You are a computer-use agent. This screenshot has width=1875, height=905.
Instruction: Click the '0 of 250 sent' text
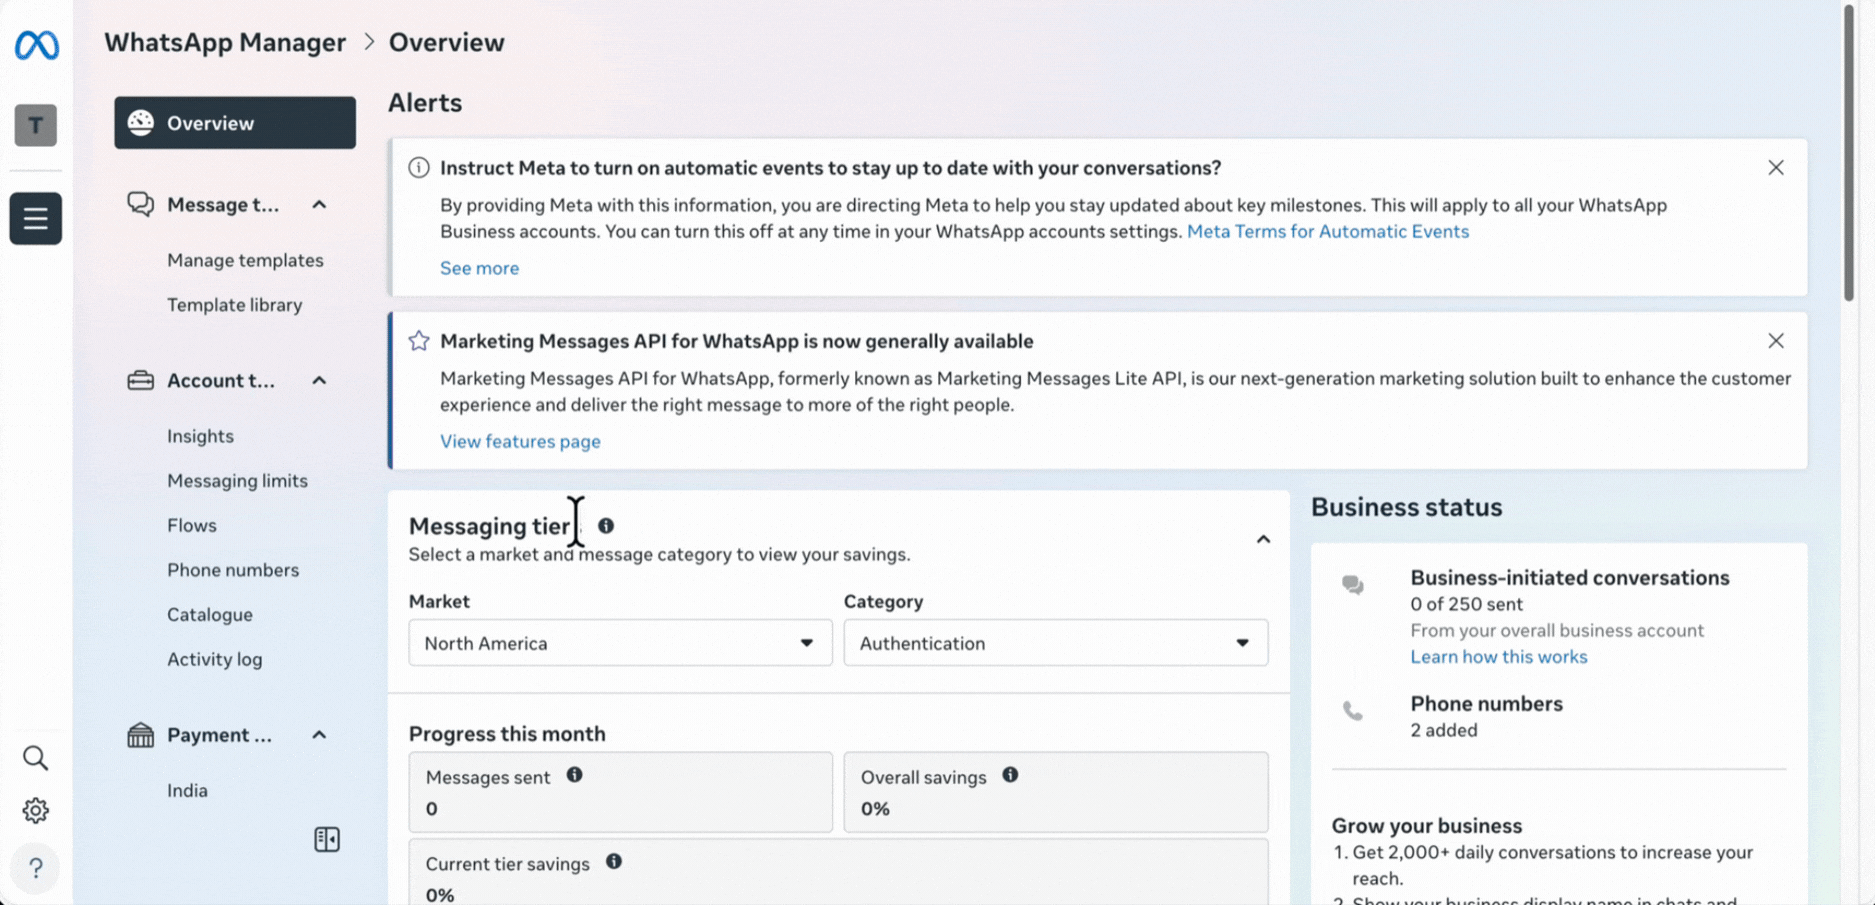click(x=1466, y=604)
